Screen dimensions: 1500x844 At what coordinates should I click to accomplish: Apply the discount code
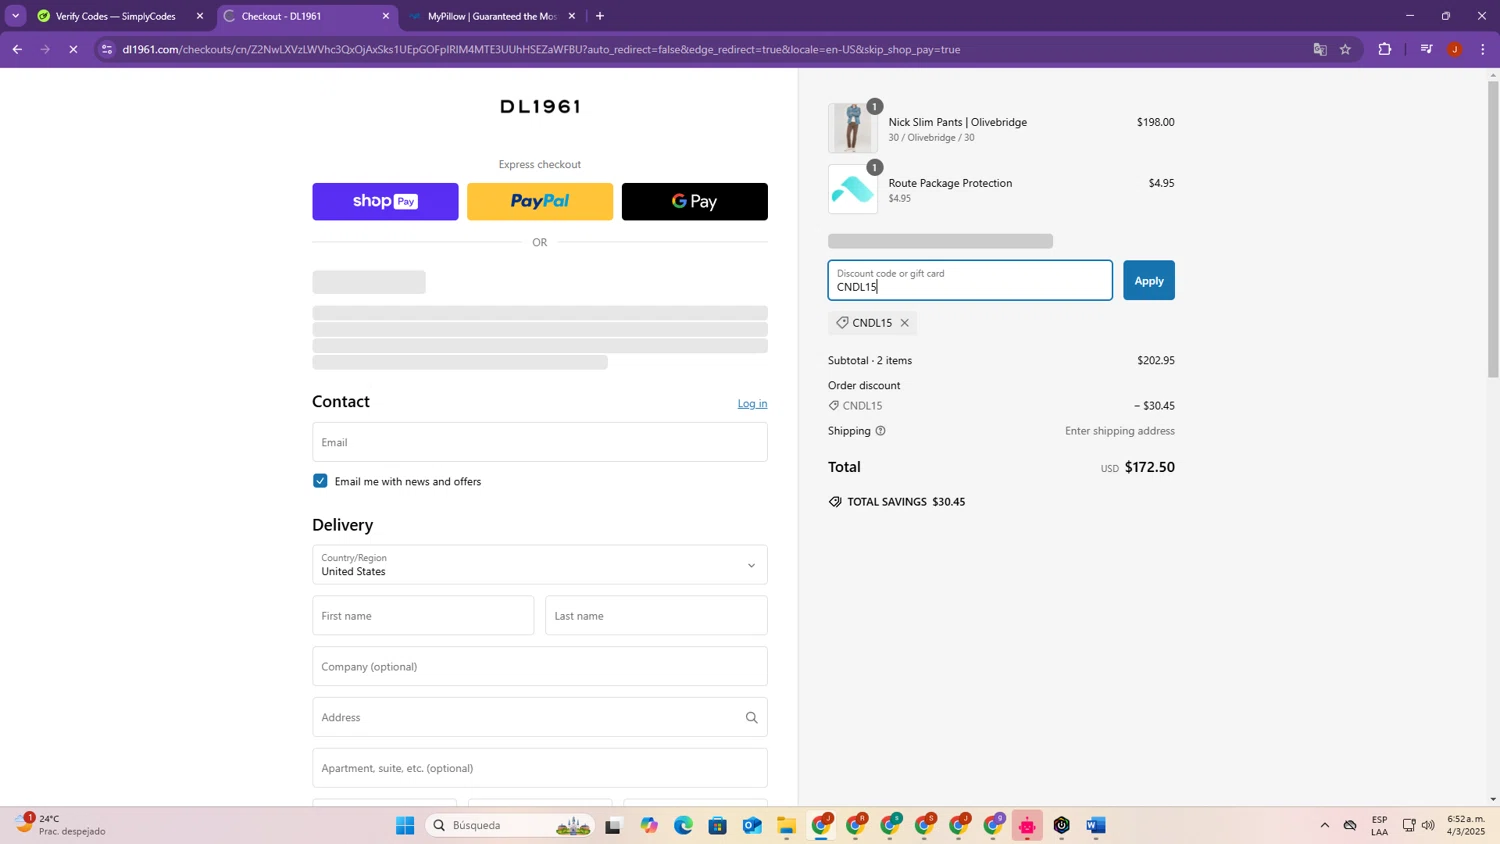pos(1149,280)
